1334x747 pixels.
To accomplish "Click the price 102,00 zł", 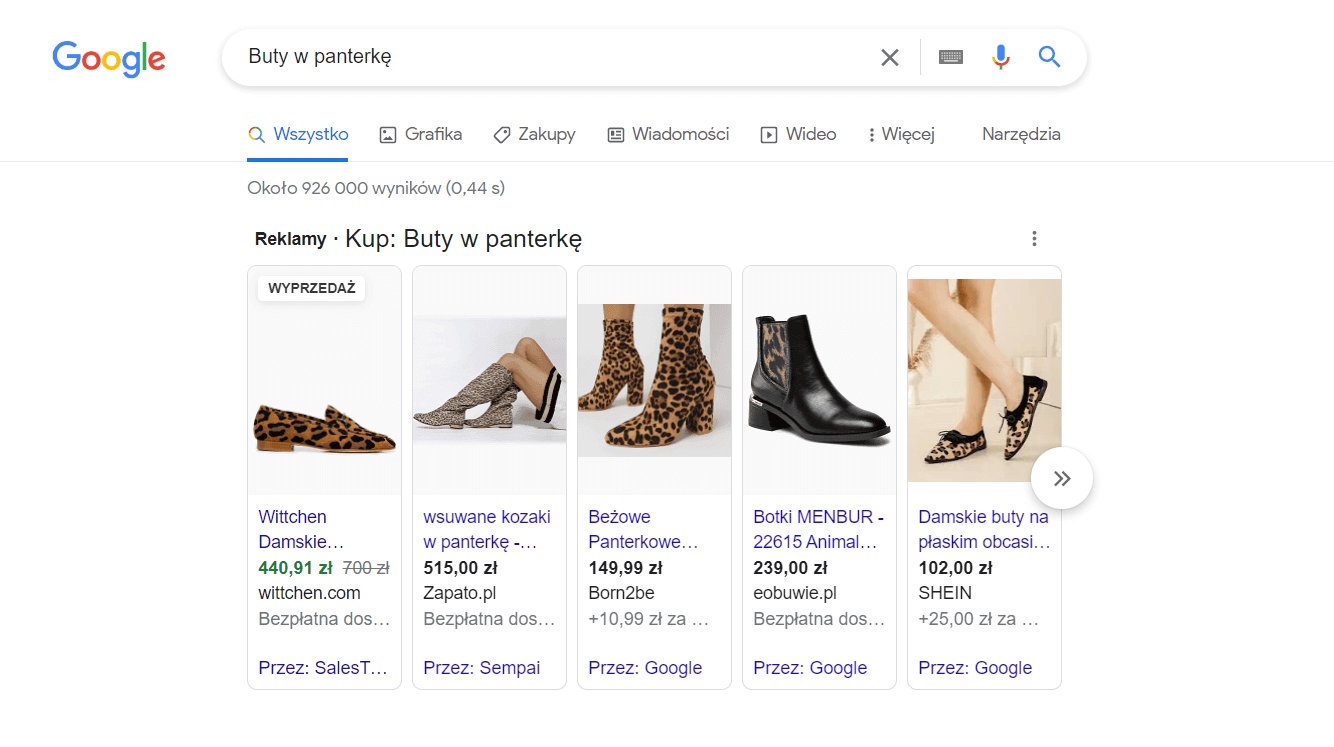I will point(955,568).
